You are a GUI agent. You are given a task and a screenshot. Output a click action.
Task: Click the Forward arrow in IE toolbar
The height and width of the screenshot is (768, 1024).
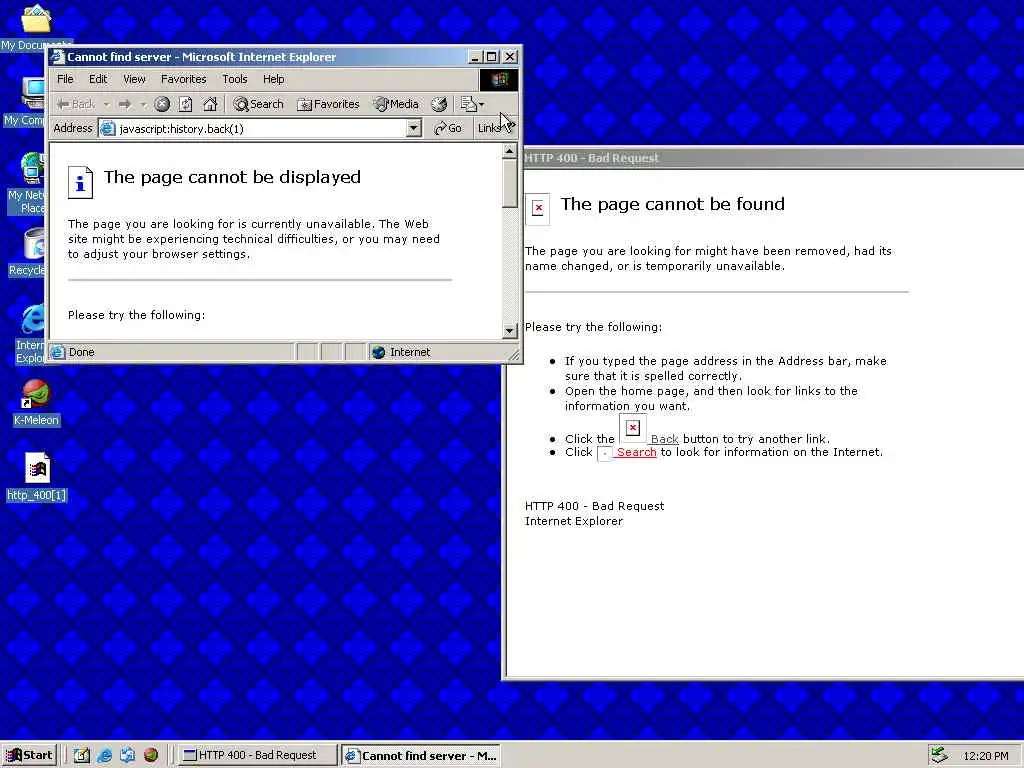[x=125, y=104]
